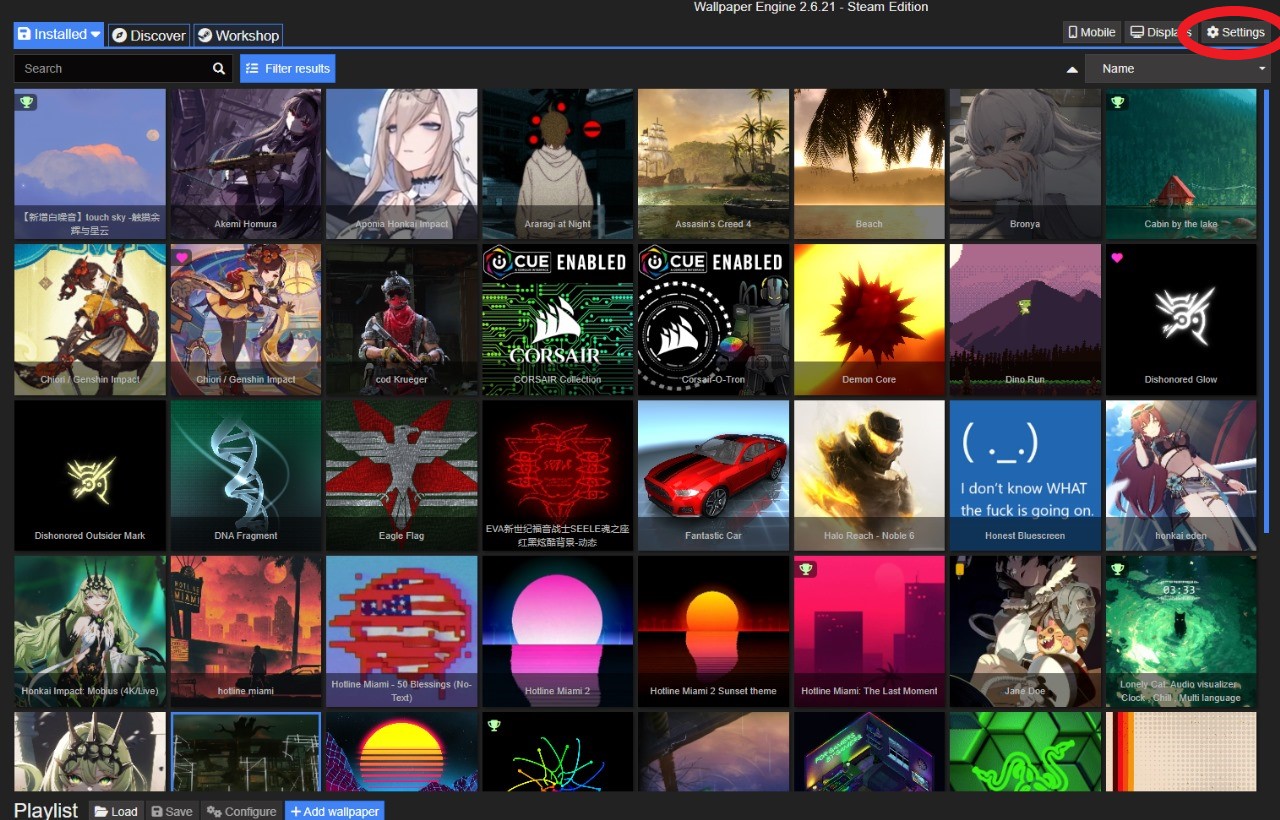
Task: Click the Playlist heading text
Action: click(x=46, y=810)
